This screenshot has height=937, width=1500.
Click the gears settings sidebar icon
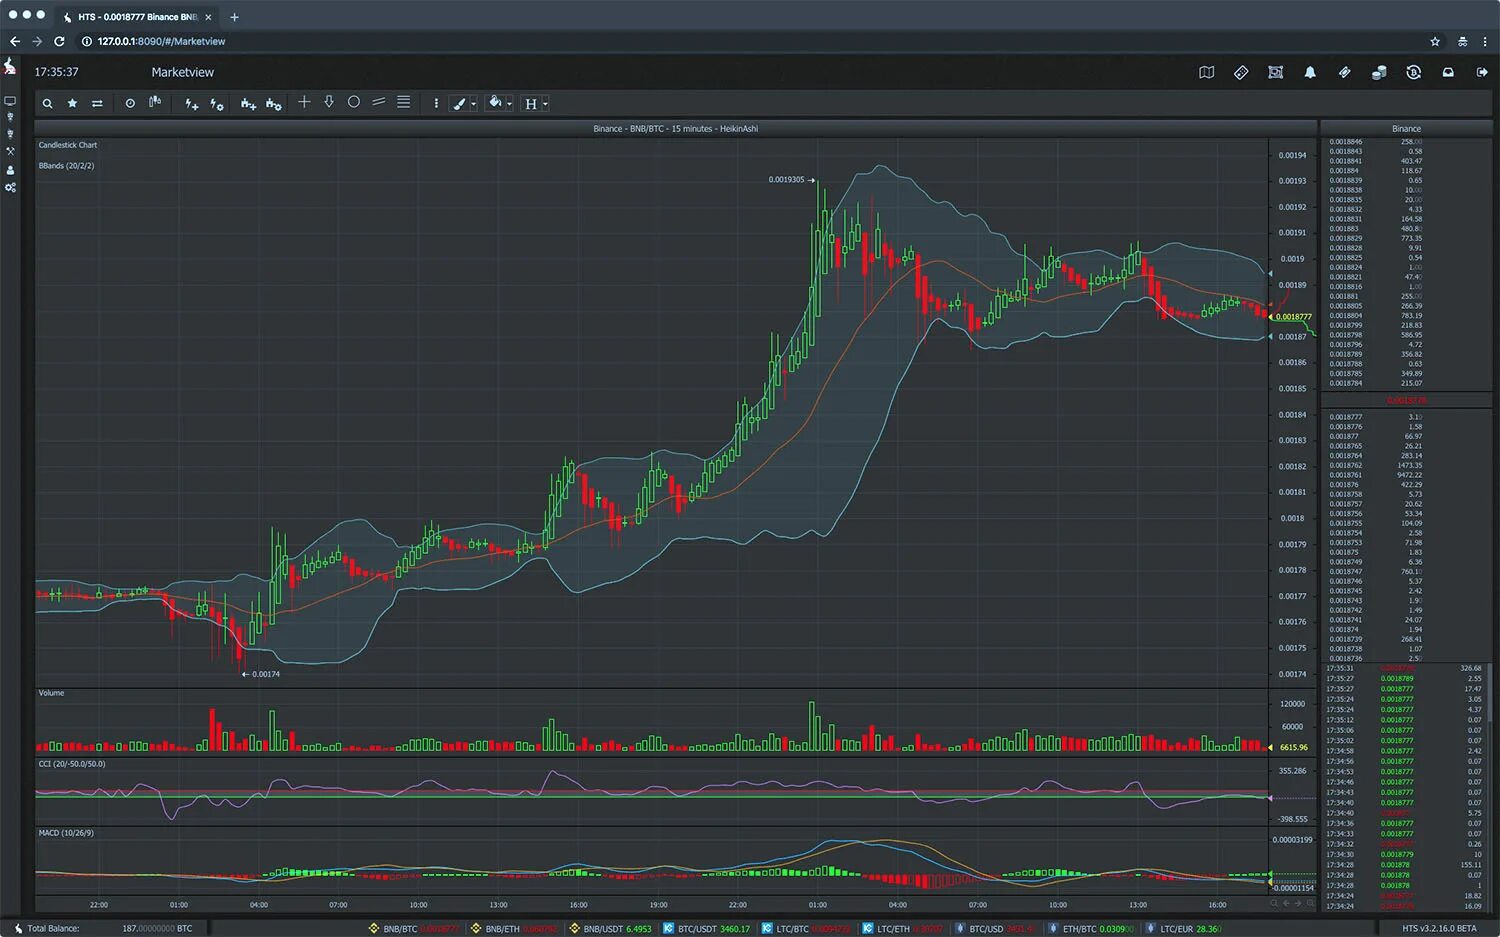[10, 187]
